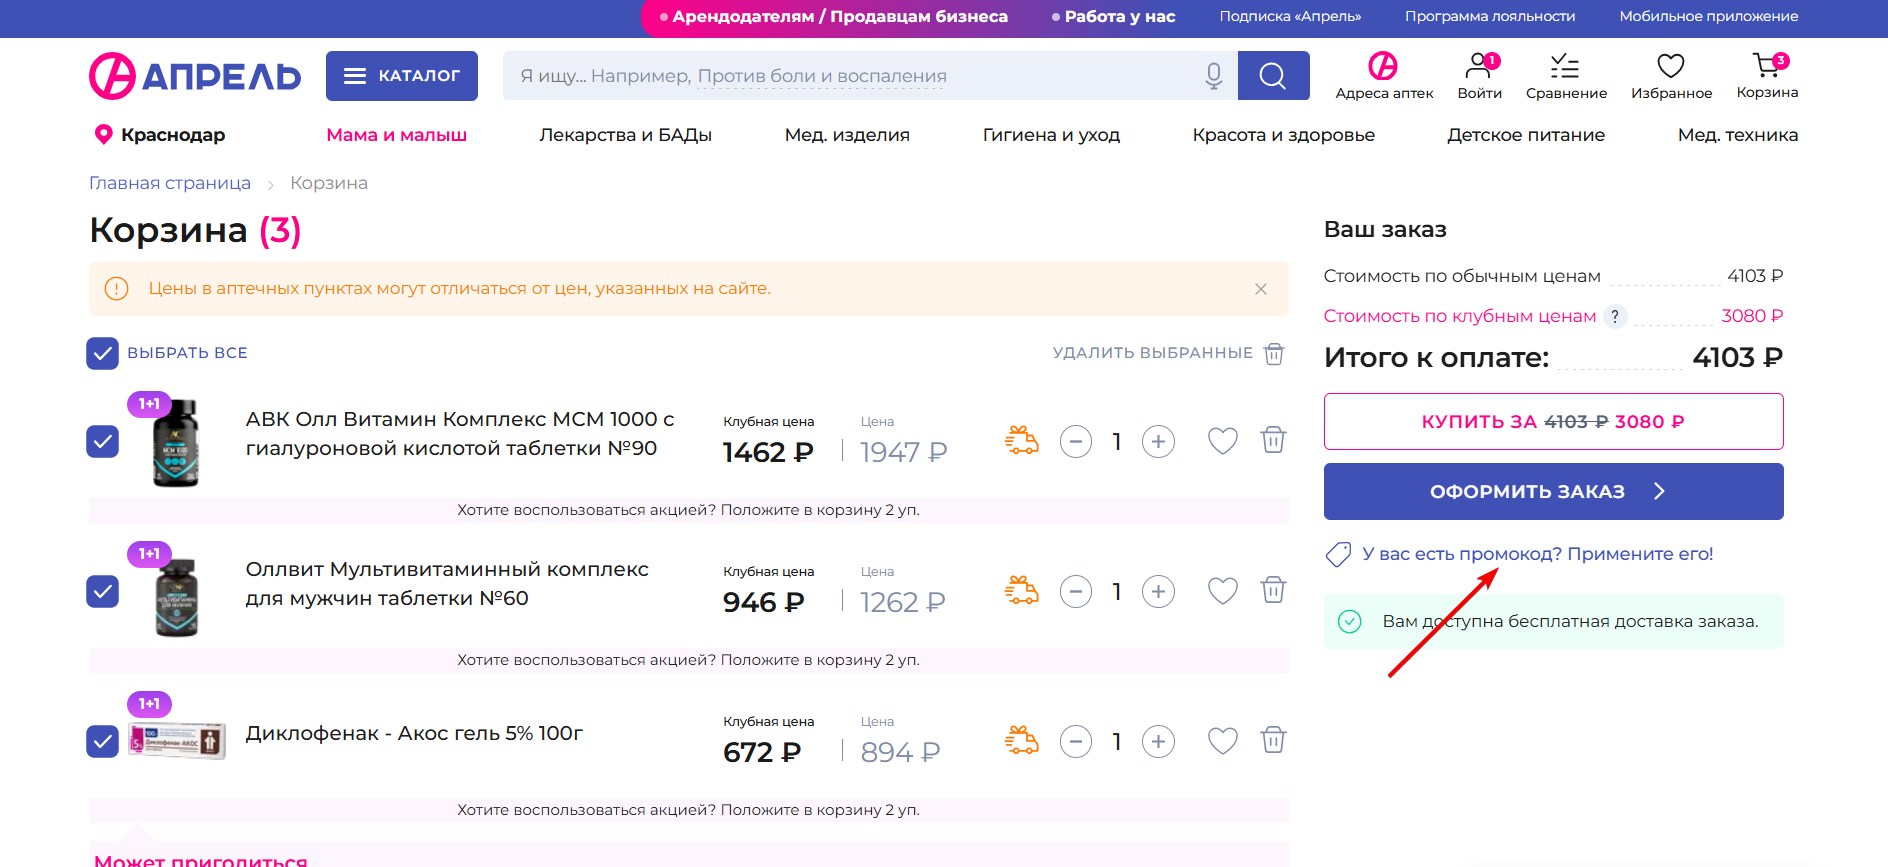Click the promo code tag icon
The width and height of the screenshot is (1888, 867).
point(1338,554)
